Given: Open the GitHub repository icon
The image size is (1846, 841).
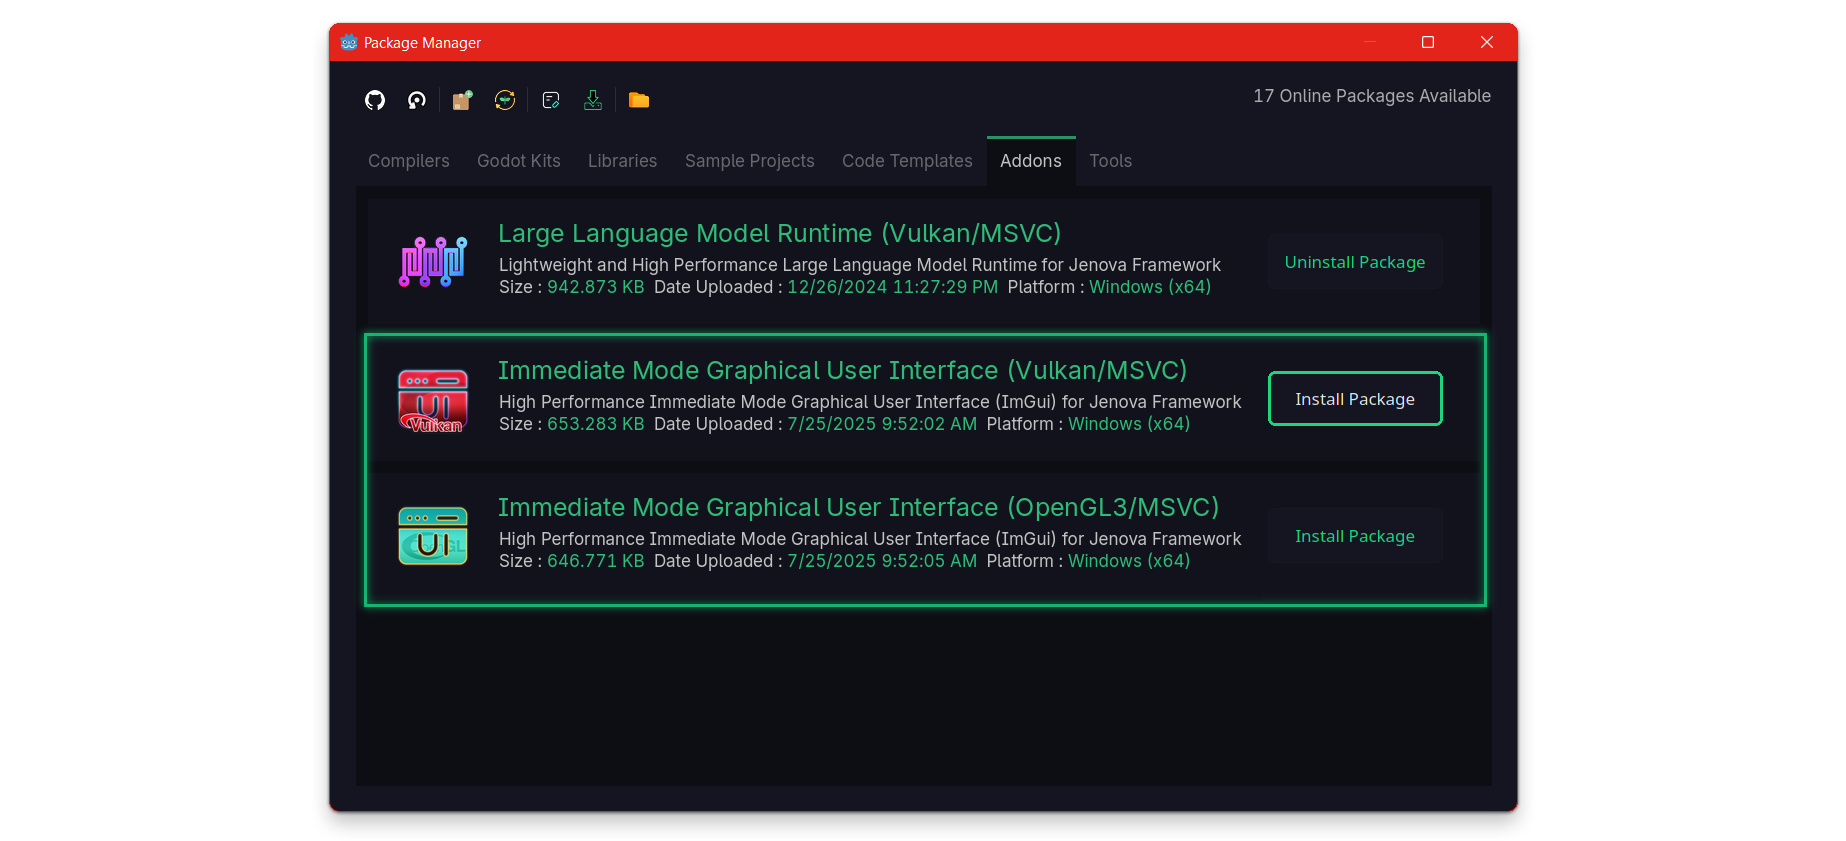Looking at the screenshot, I should tap(375, 100).
